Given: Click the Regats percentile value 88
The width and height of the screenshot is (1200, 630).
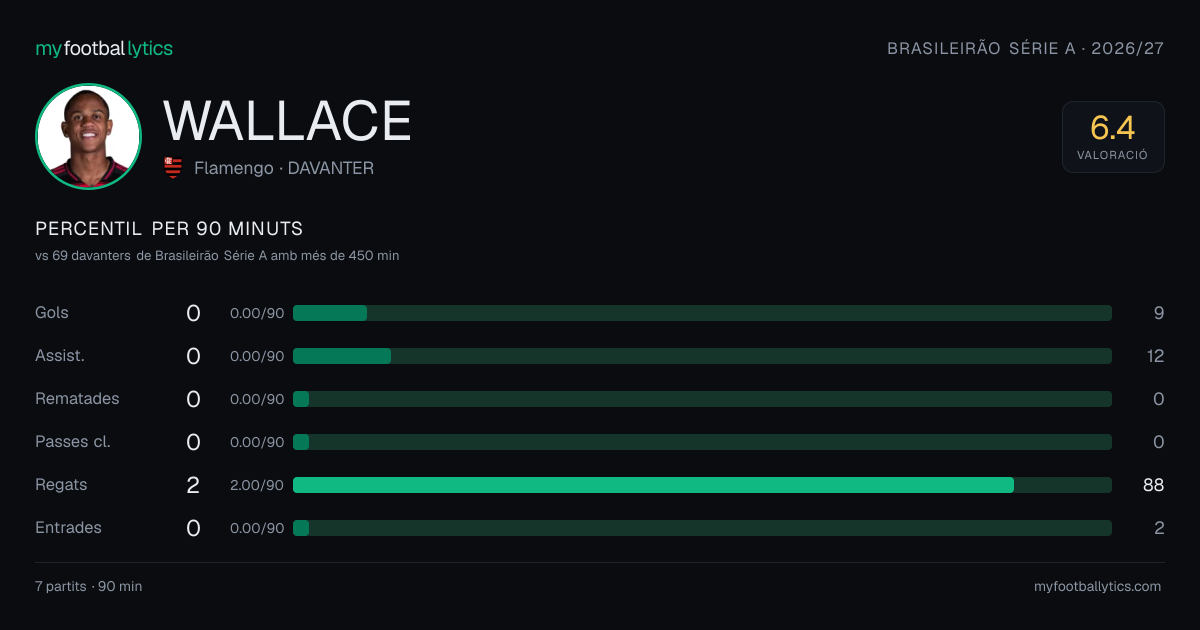Looking at the screenshot, I should 1154,485.
